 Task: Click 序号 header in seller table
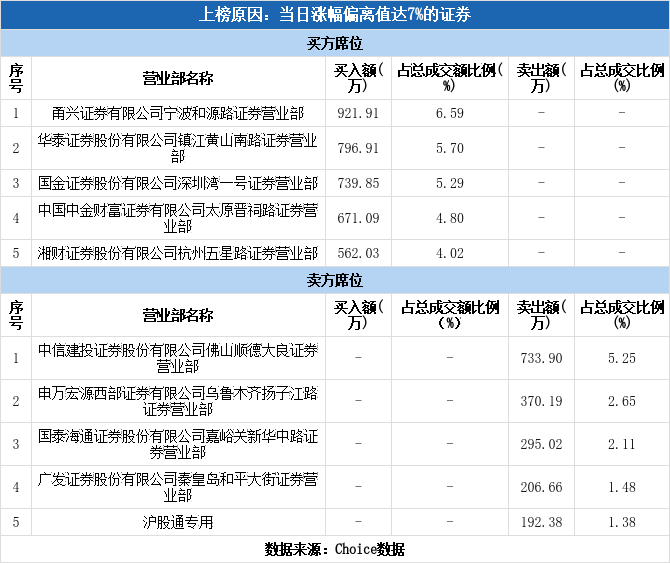point(16,315)
